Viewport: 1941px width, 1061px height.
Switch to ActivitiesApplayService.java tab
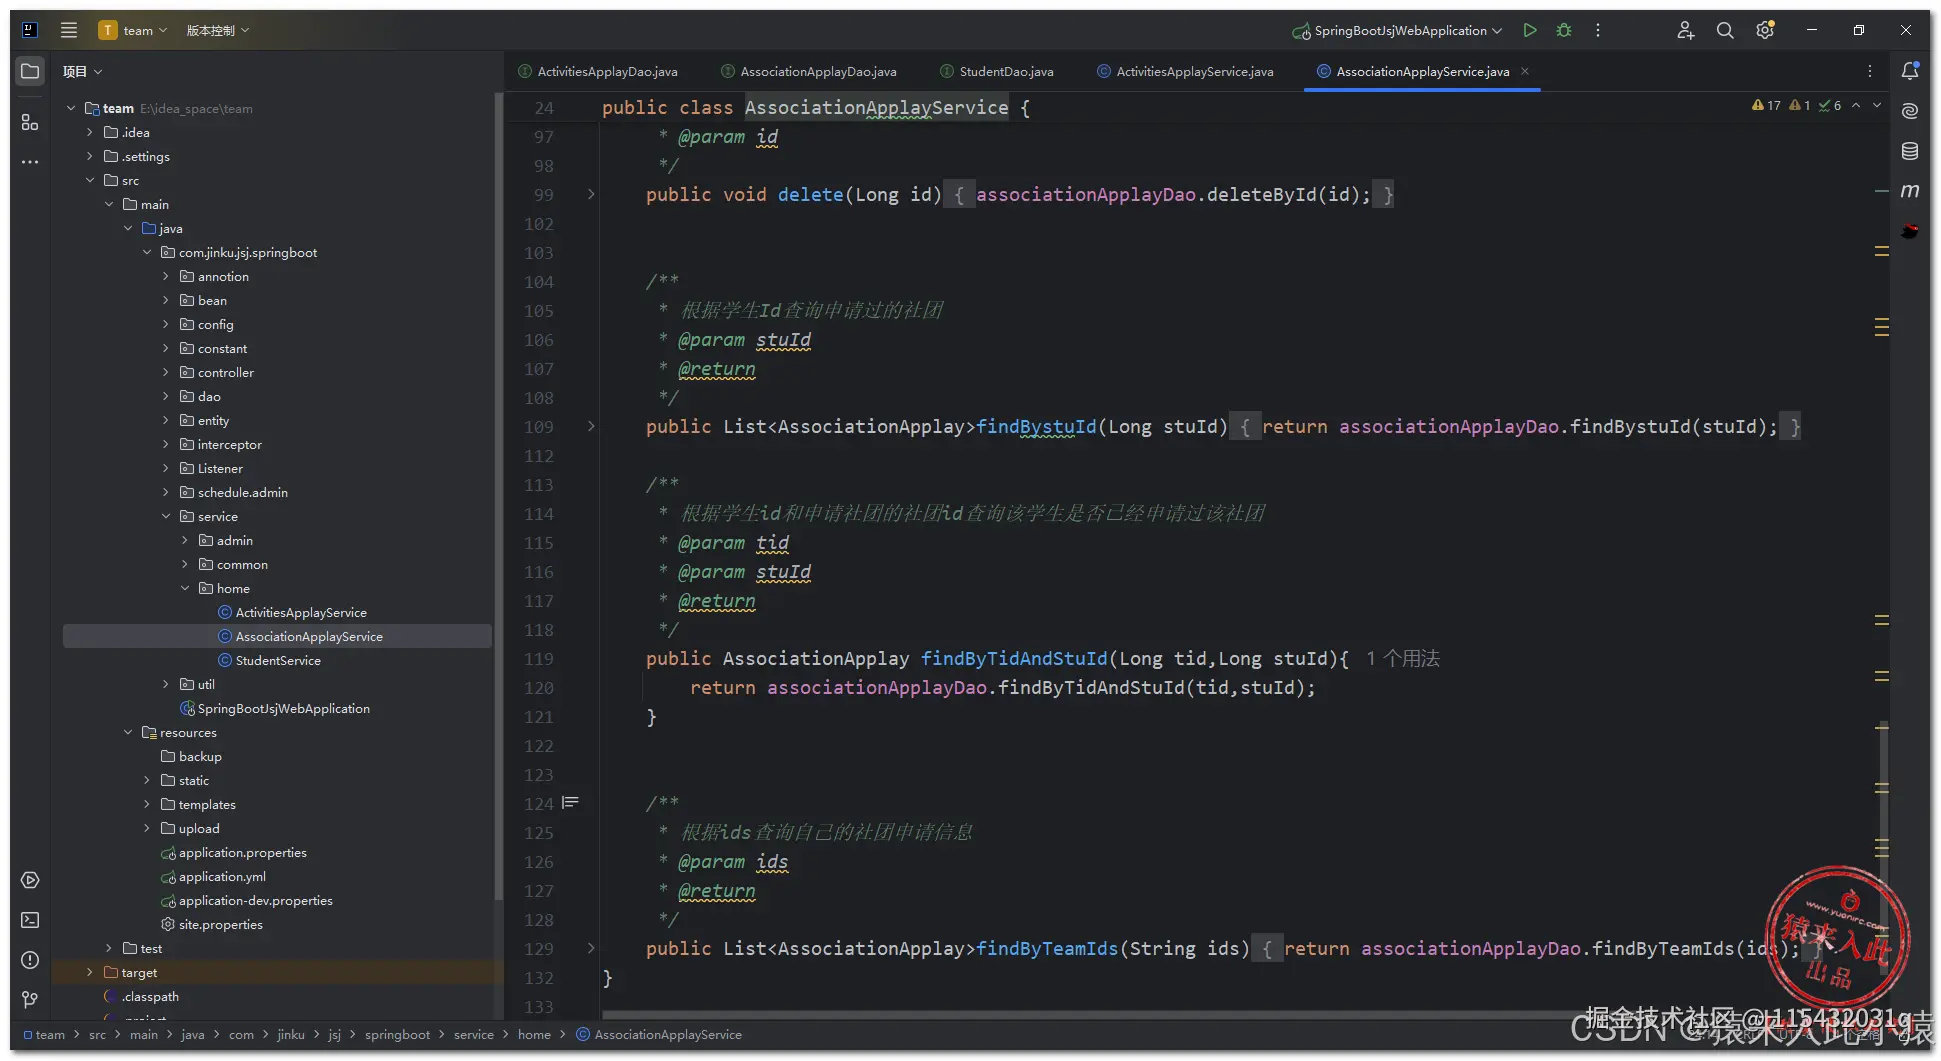pyautogui.click(x=1185, y=71)
